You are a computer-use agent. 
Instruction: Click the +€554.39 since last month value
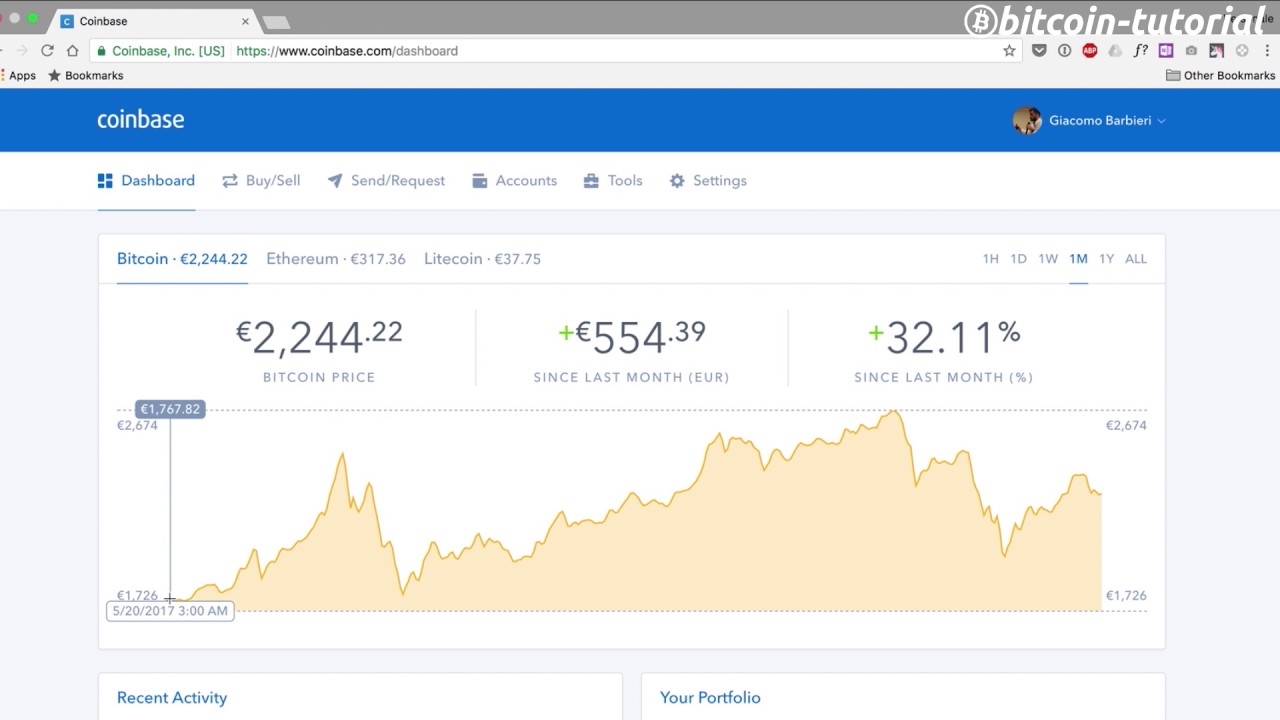[632, 337]
